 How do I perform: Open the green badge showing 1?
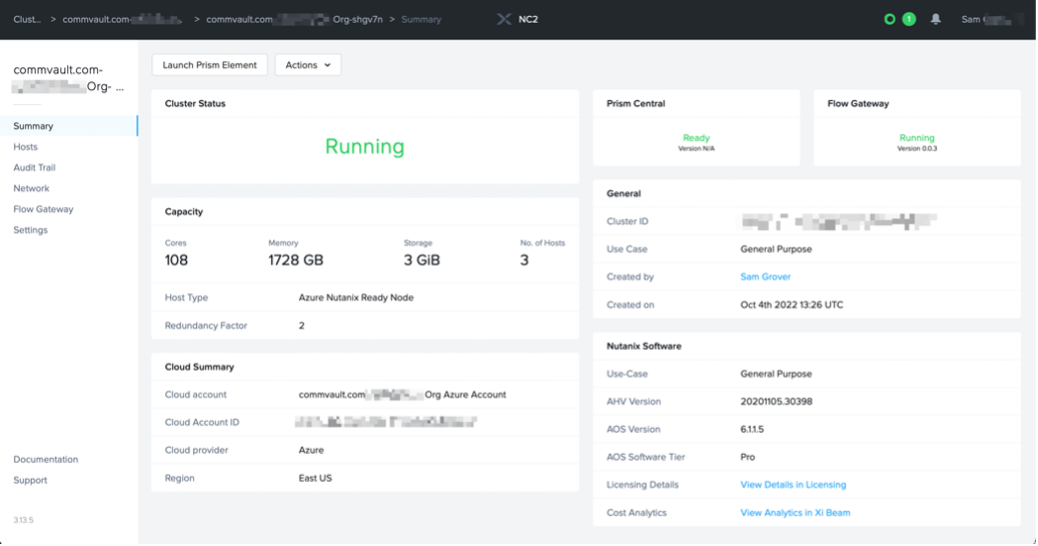pyautogui.click(x=909, y=19)
